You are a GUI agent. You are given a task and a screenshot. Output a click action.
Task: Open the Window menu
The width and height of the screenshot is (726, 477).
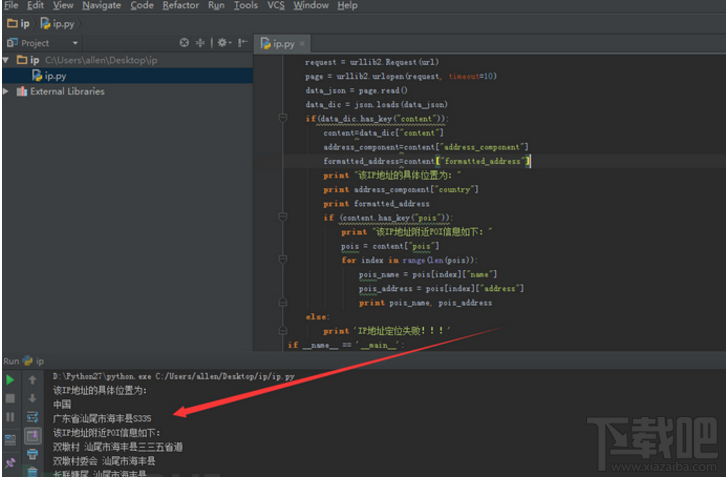coord(311,6)
